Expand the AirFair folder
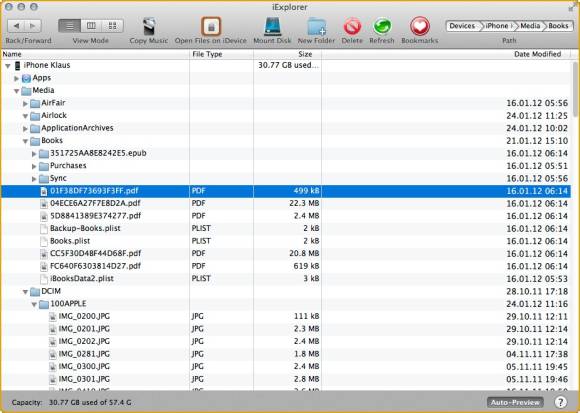The image size is (580, 413). (26, 104)
